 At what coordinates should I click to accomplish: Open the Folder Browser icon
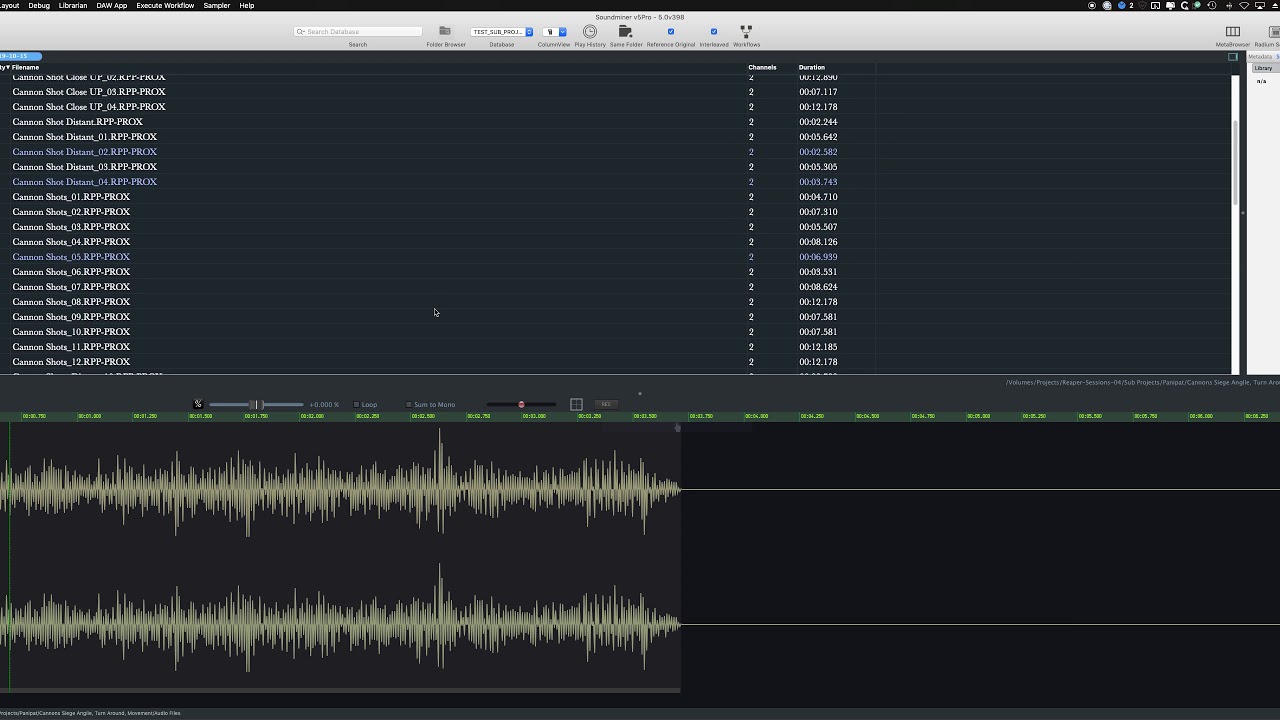445,31
